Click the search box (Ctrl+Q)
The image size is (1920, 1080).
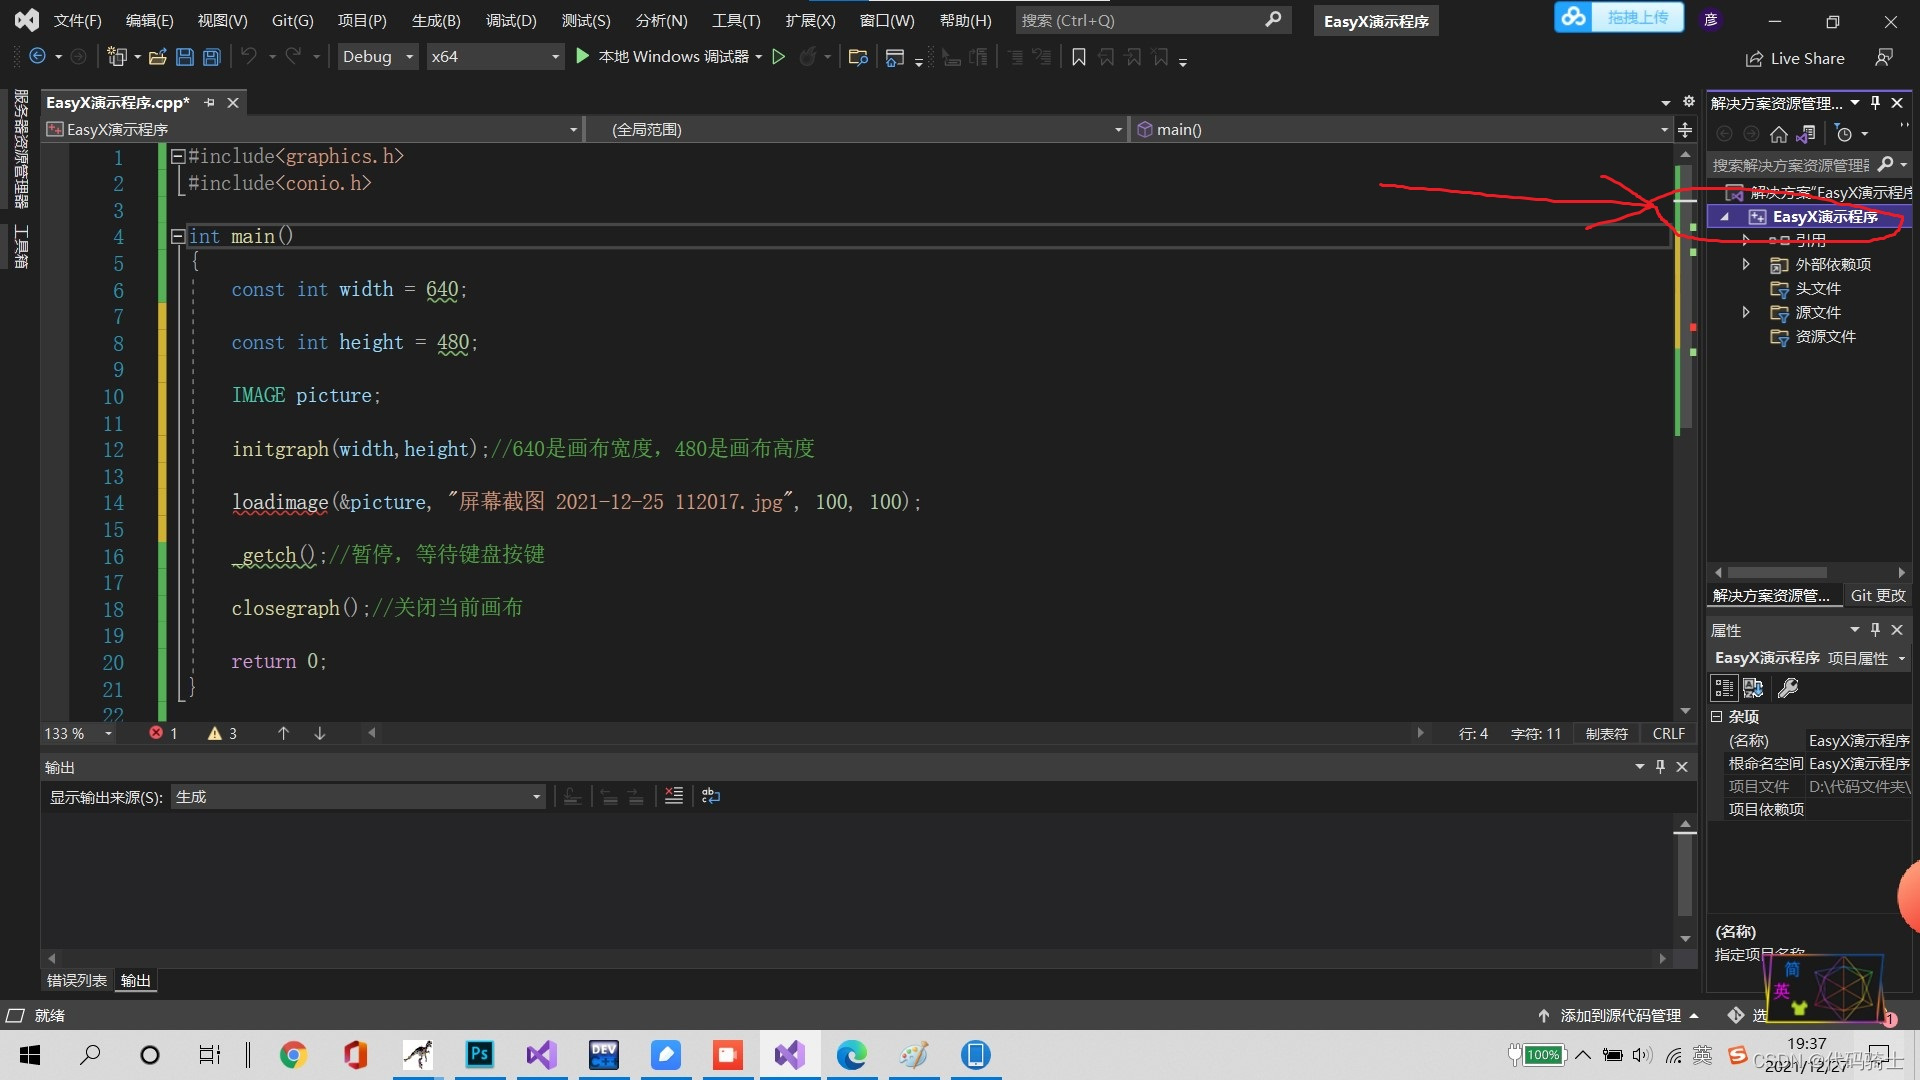(x=1140, y=20)
